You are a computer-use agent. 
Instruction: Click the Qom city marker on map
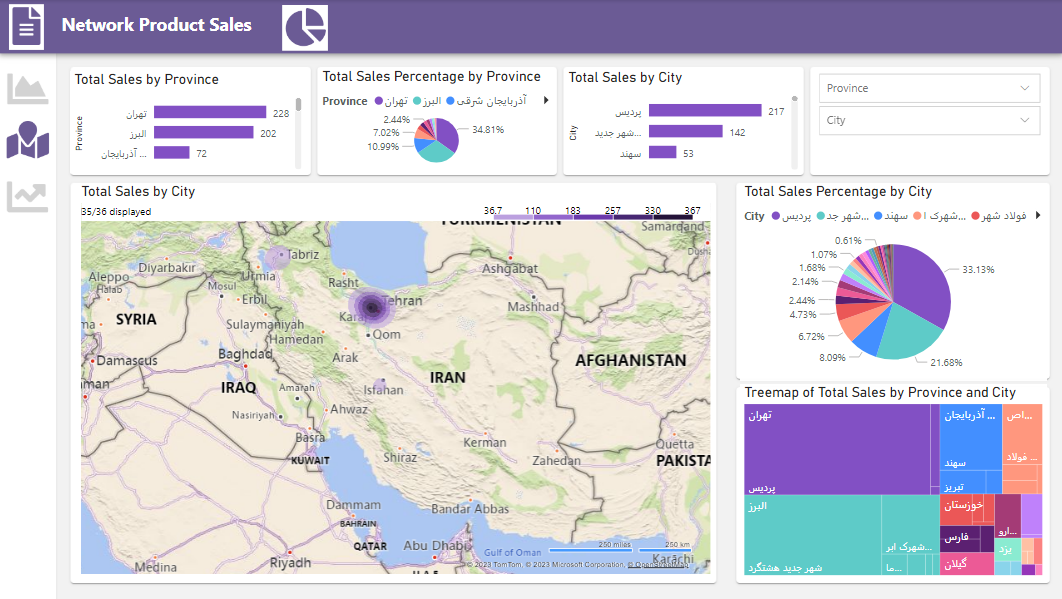click(x=368, y=335)
